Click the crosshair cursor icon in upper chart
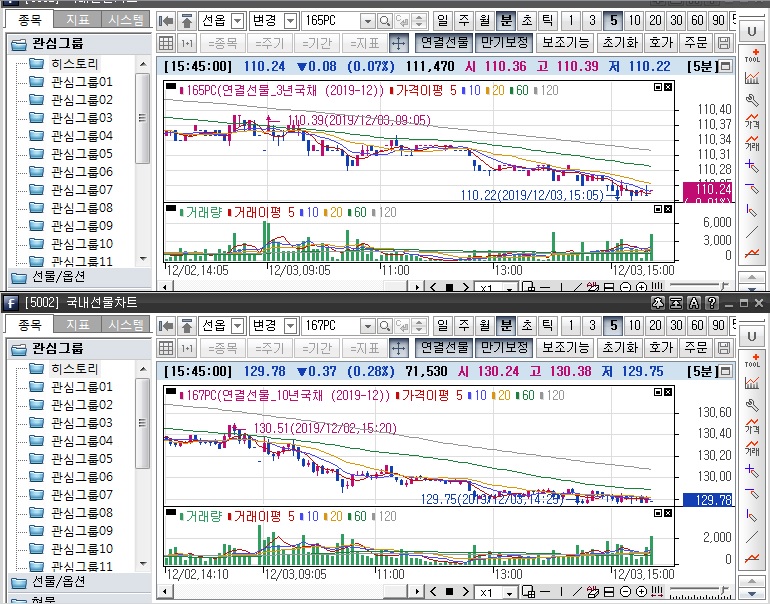The width and height of the screenshot is (770, 604). 397,43
